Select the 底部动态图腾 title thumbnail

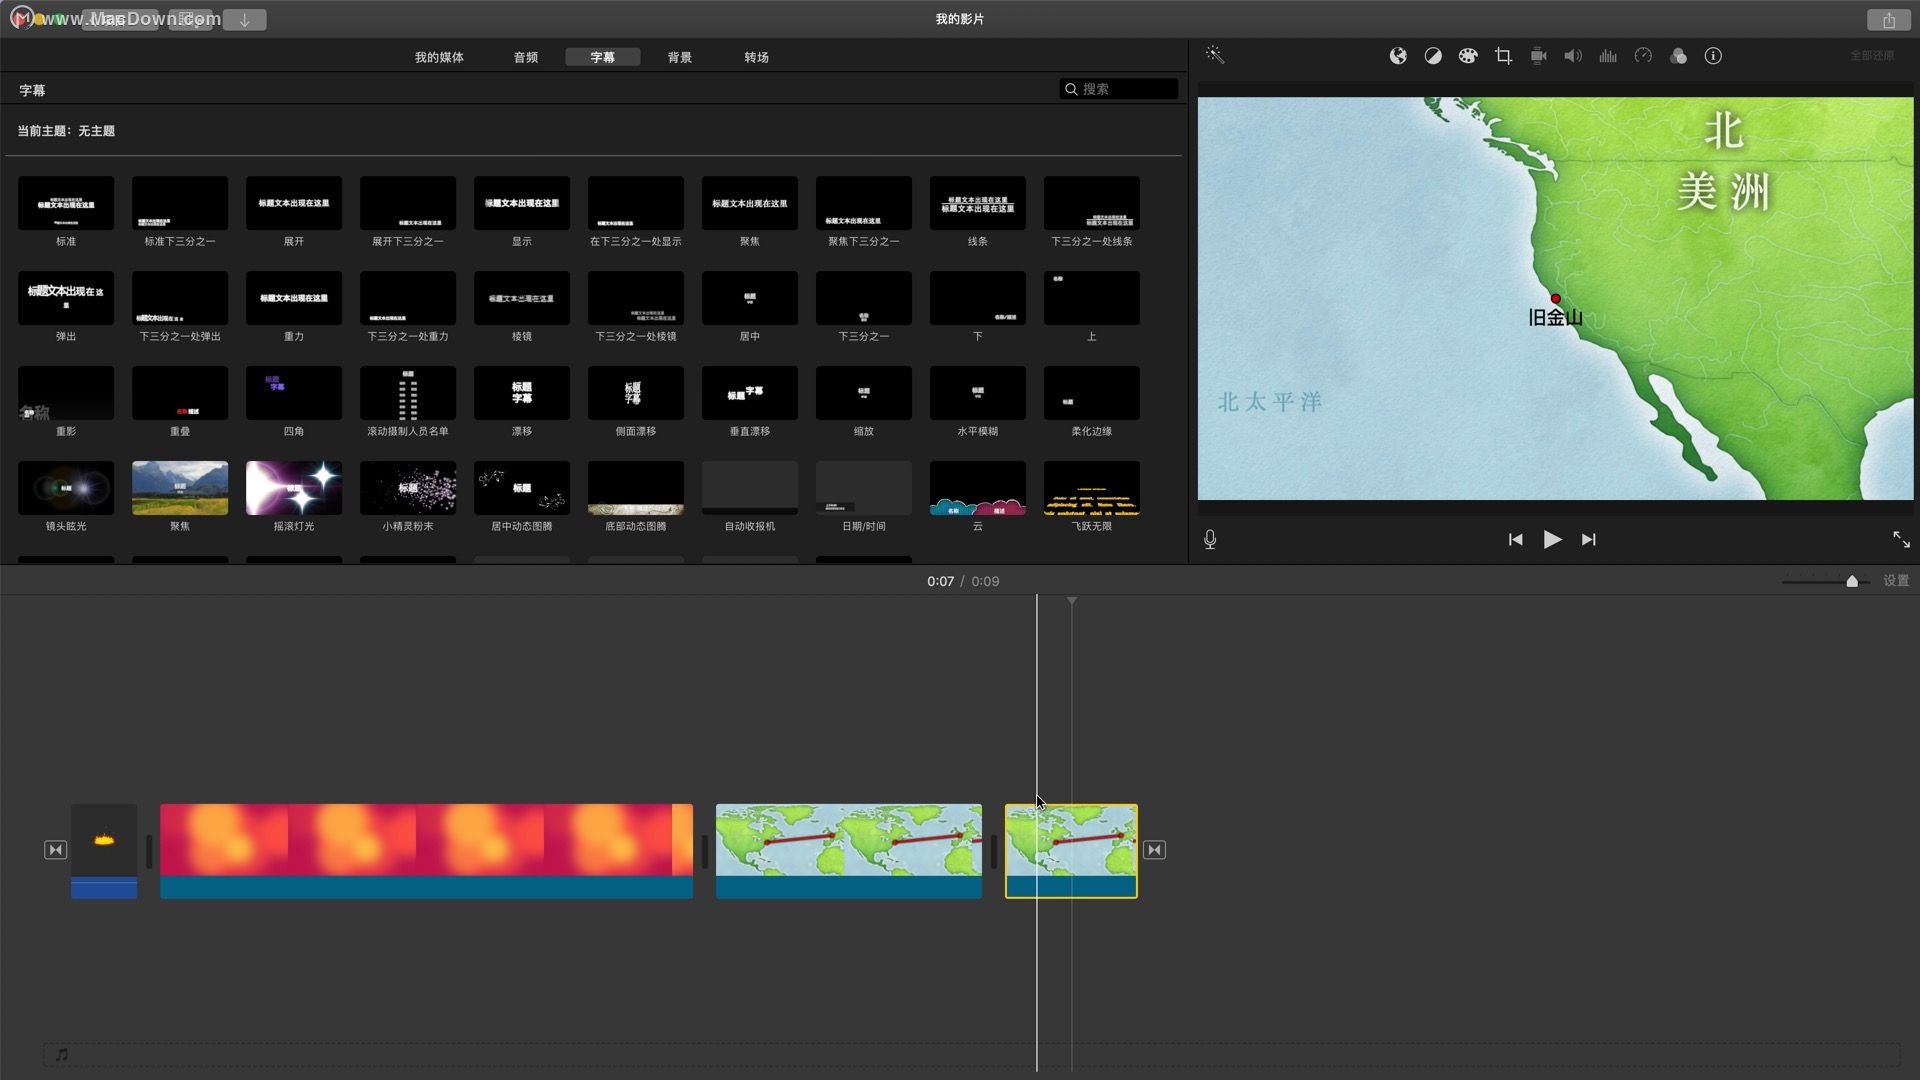(x=636, y=488)
